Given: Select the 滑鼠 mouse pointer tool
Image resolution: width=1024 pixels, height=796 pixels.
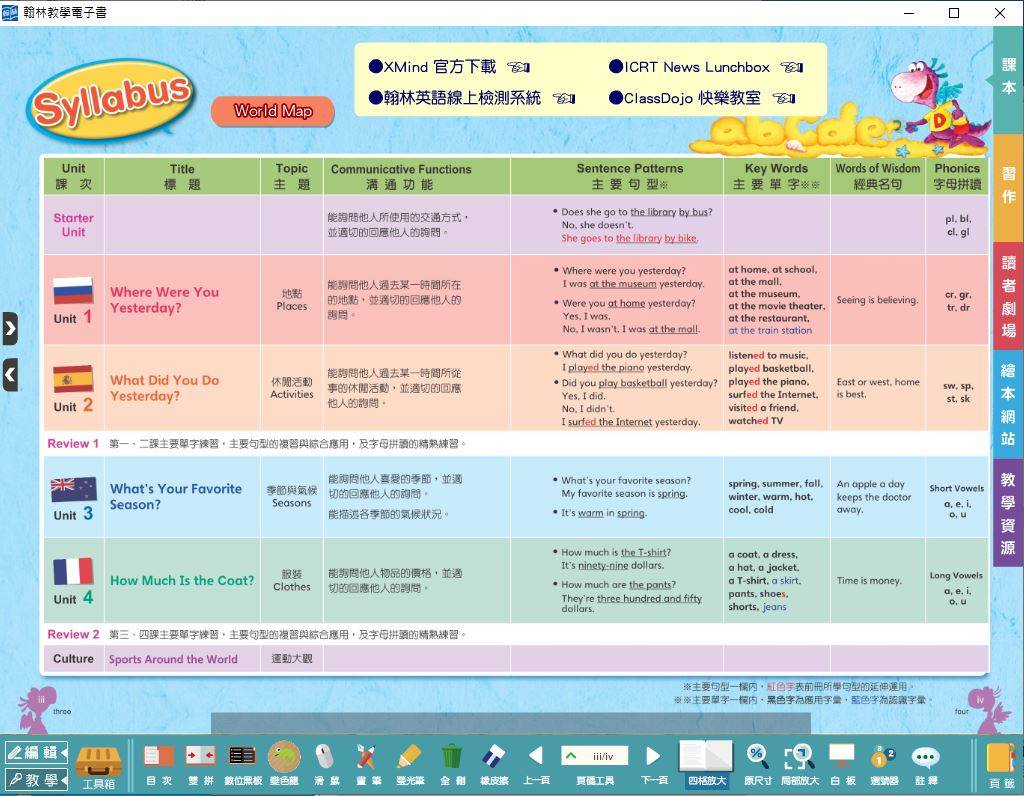Looking at the screenshot, I should 325,756.
